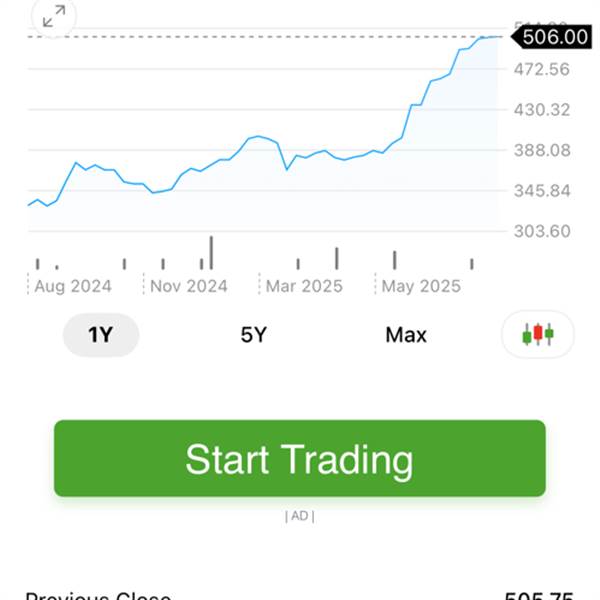600x600 pixels.
Task: Select the 5Y time range
Action: 253,335
